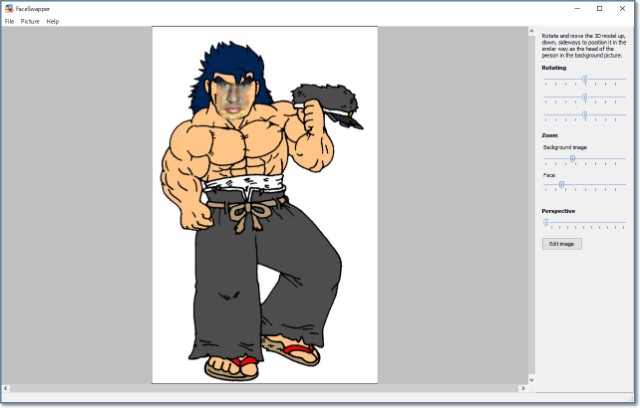Click the vertical scrollbar down arrow

point(531,379)
